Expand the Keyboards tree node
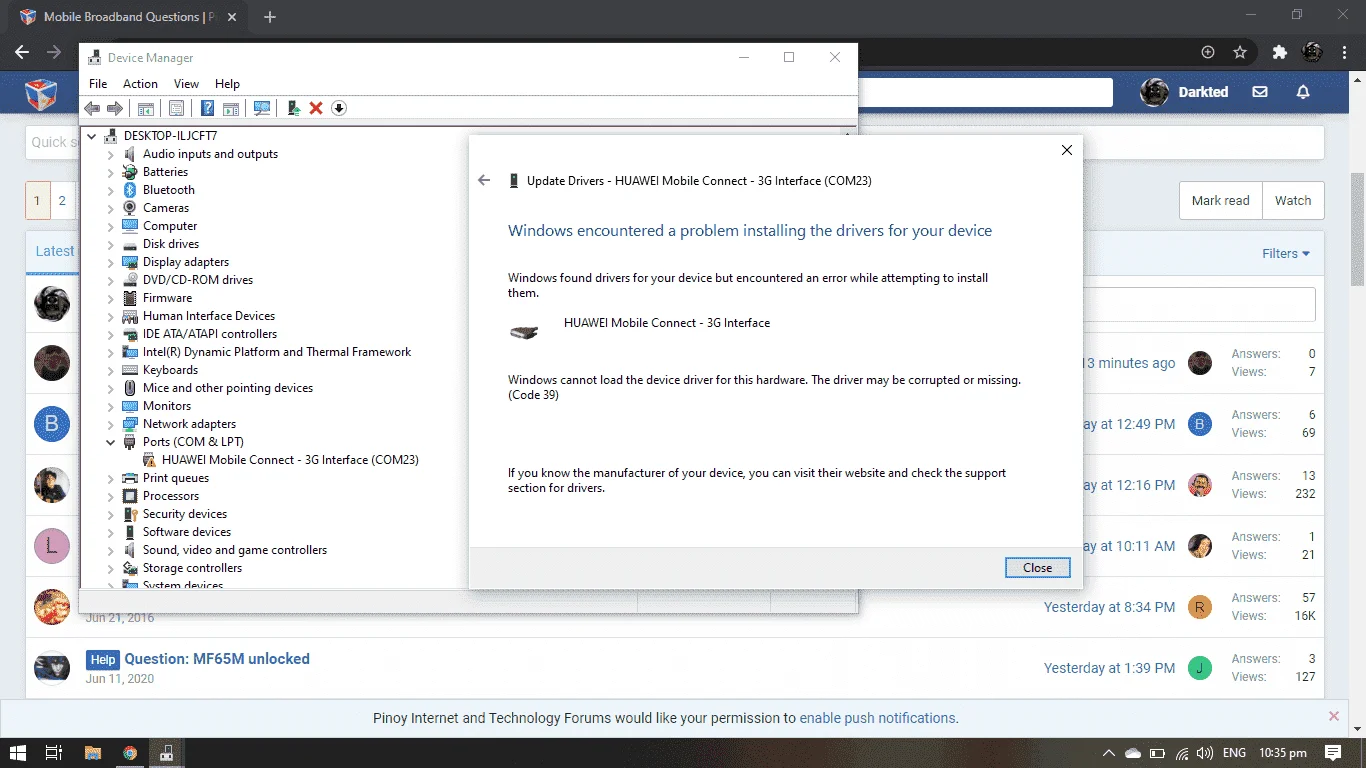Screen dimensions: 1366x768 [111, 370]
